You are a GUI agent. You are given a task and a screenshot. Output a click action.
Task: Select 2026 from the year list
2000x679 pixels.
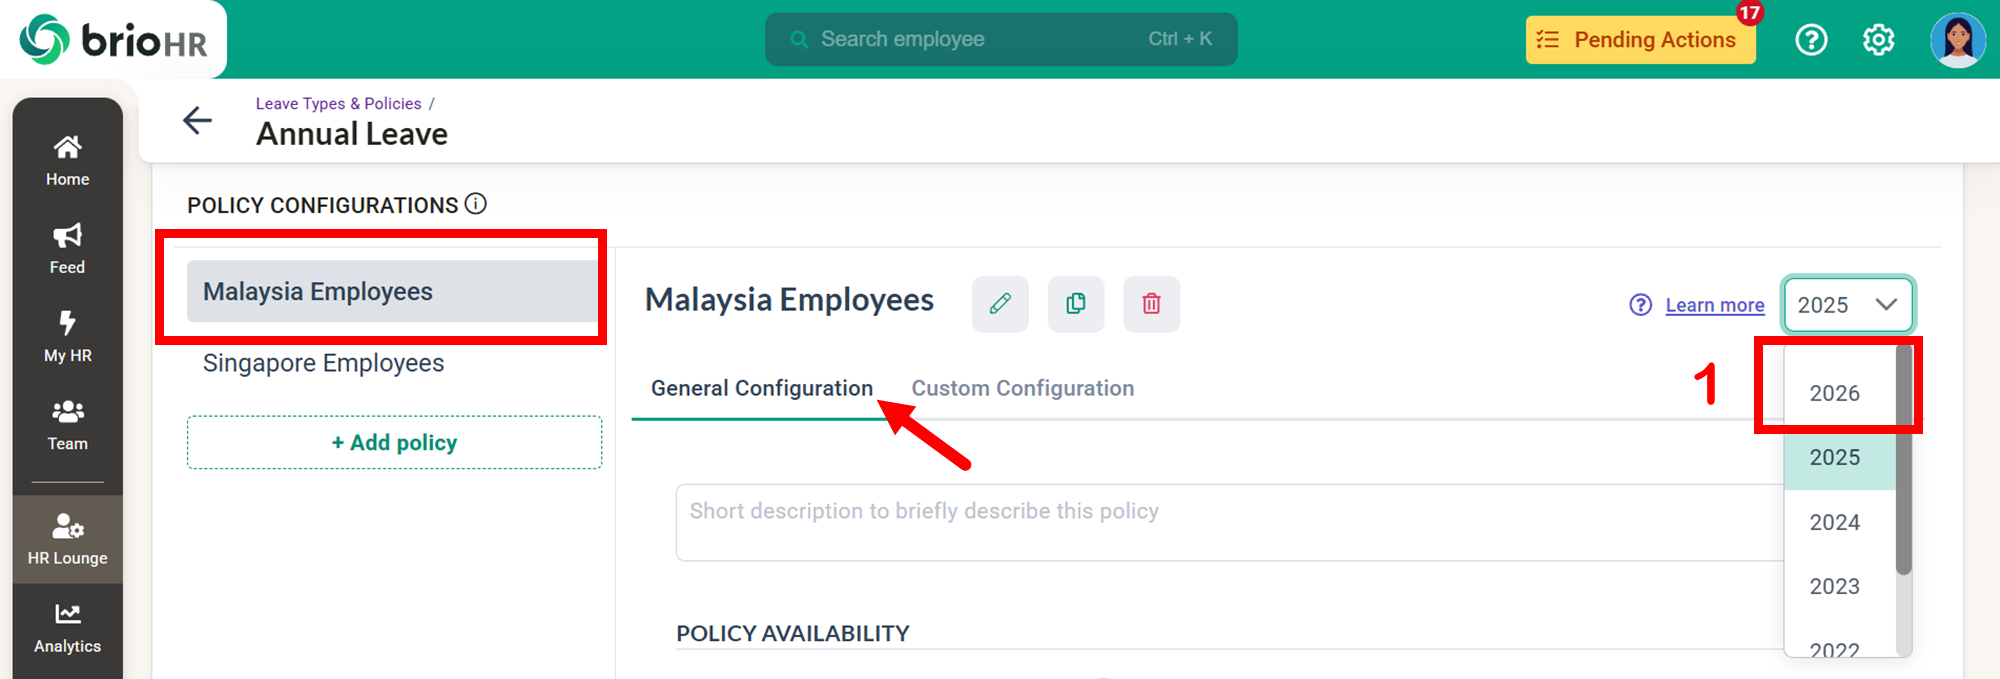coord(1835,393)
